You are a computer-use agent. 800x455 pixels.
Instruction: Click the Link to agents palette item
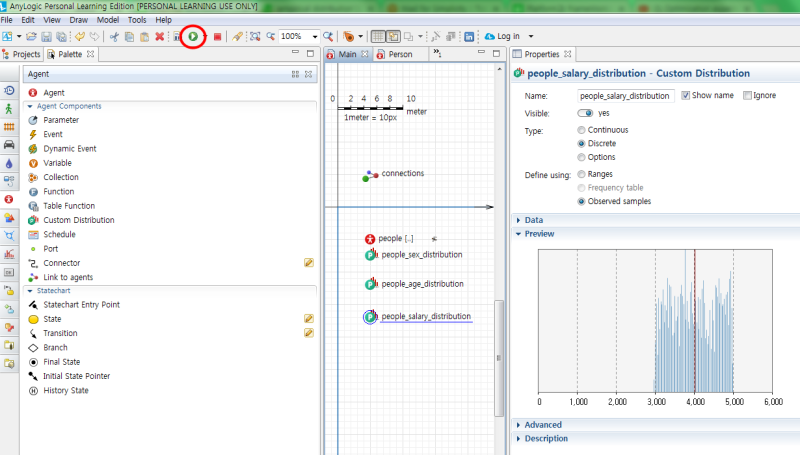tap(61, 277)
